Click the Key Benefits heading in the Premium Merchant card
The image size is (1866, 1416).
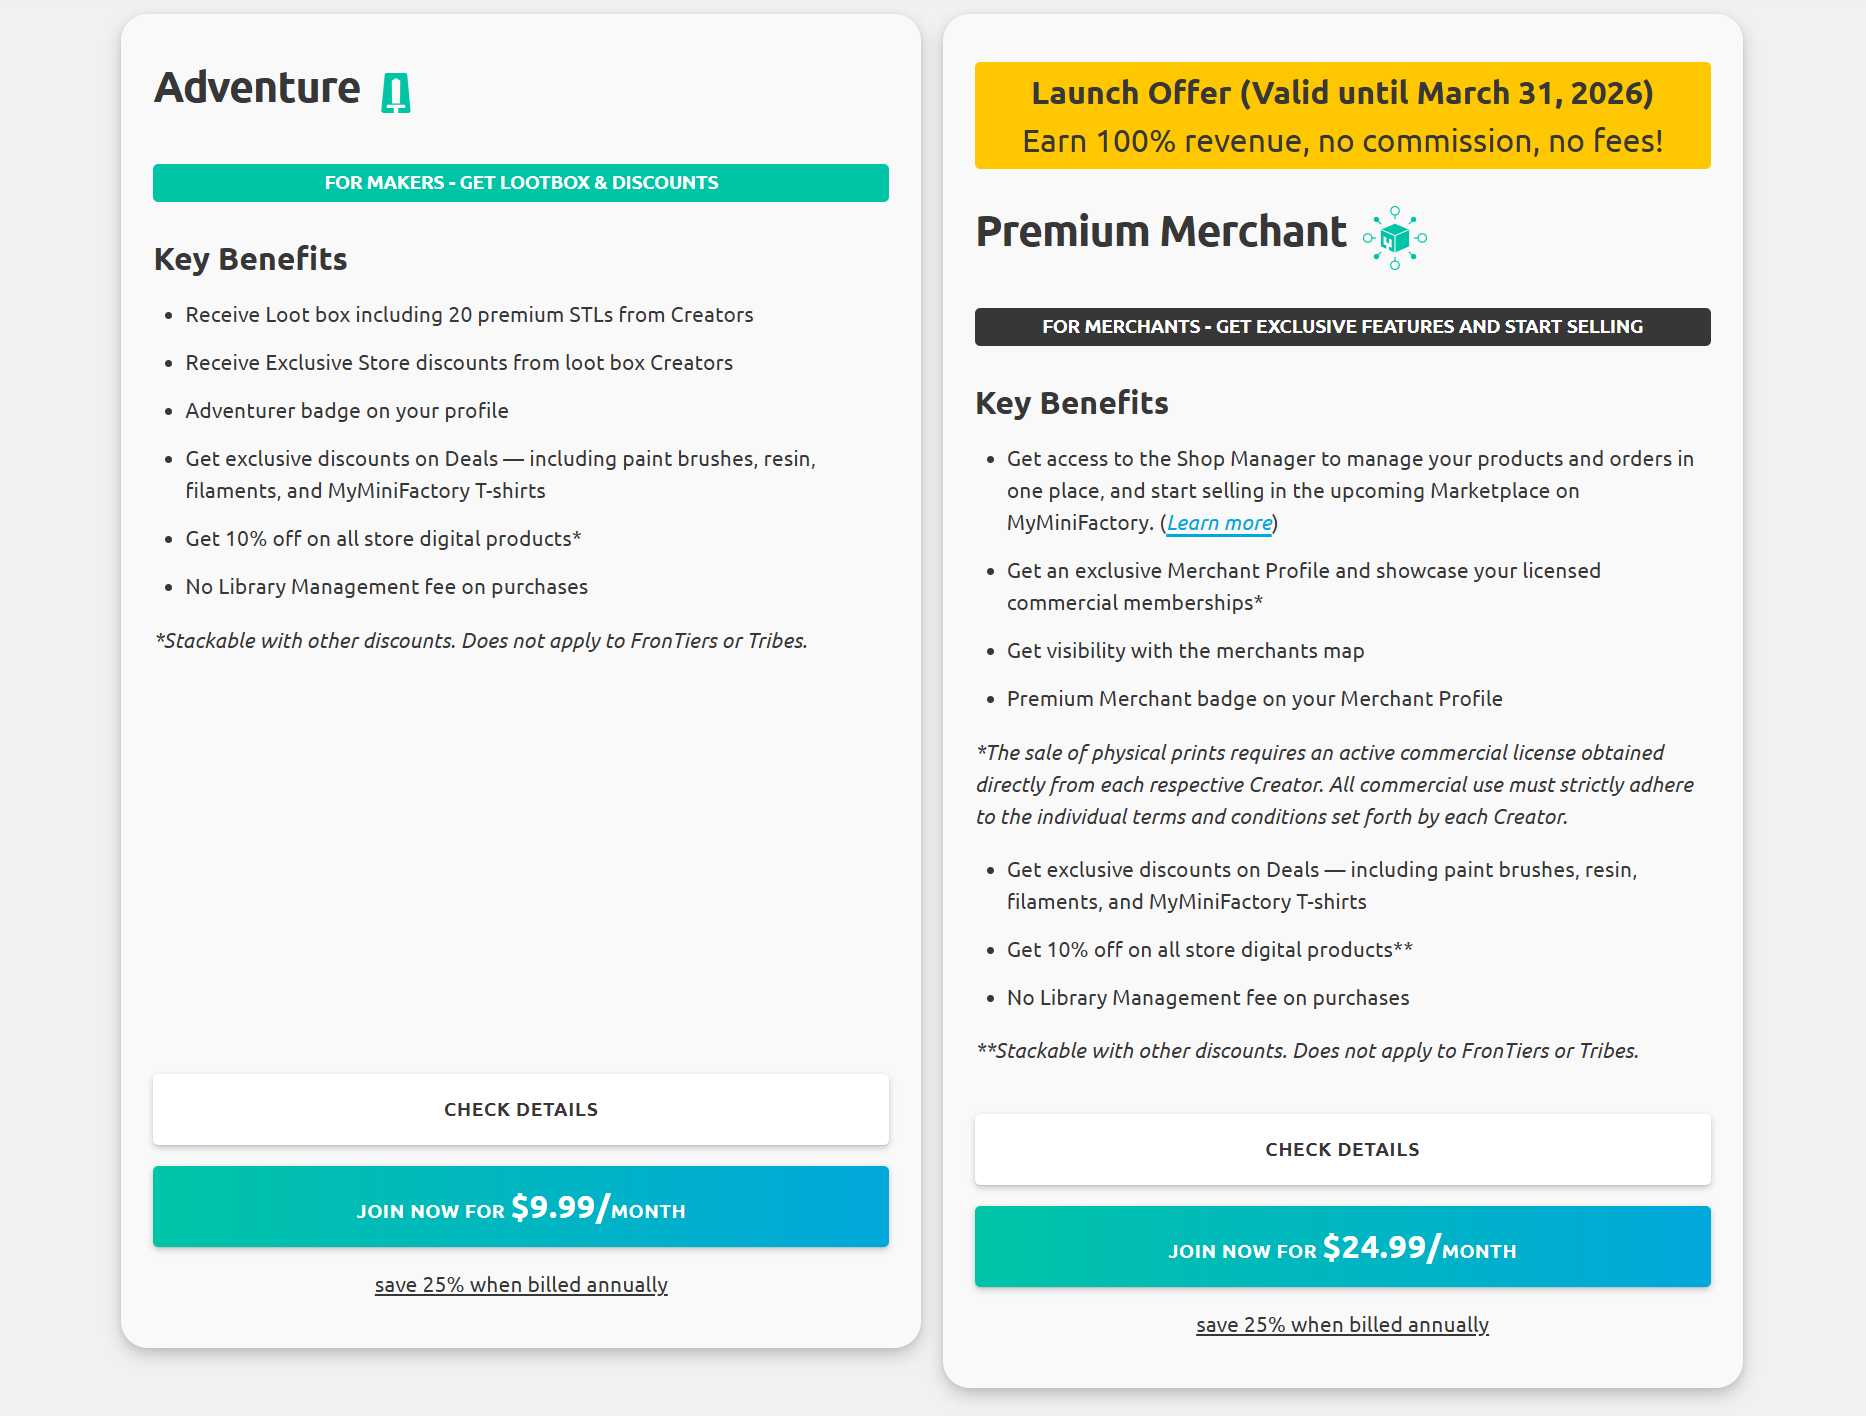click(1072, 403)
